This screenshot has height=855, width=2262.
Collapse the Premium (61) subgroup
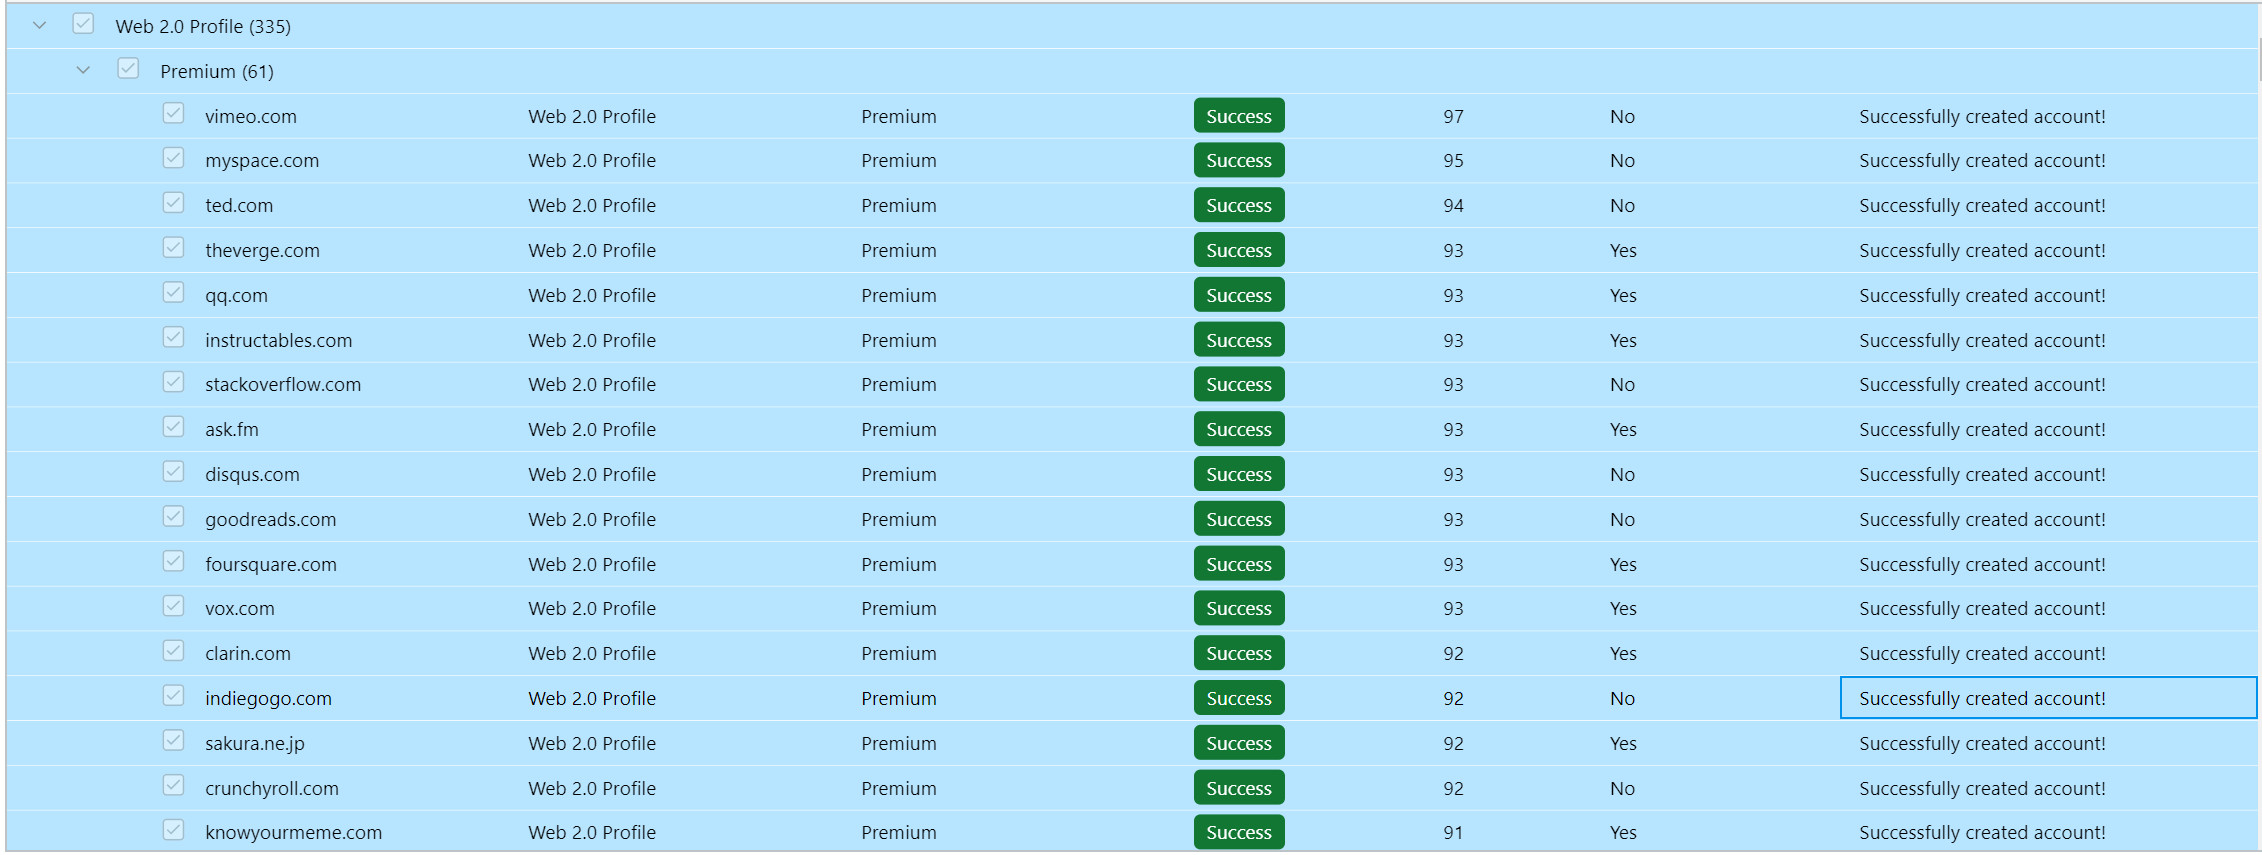click(84, 70)
